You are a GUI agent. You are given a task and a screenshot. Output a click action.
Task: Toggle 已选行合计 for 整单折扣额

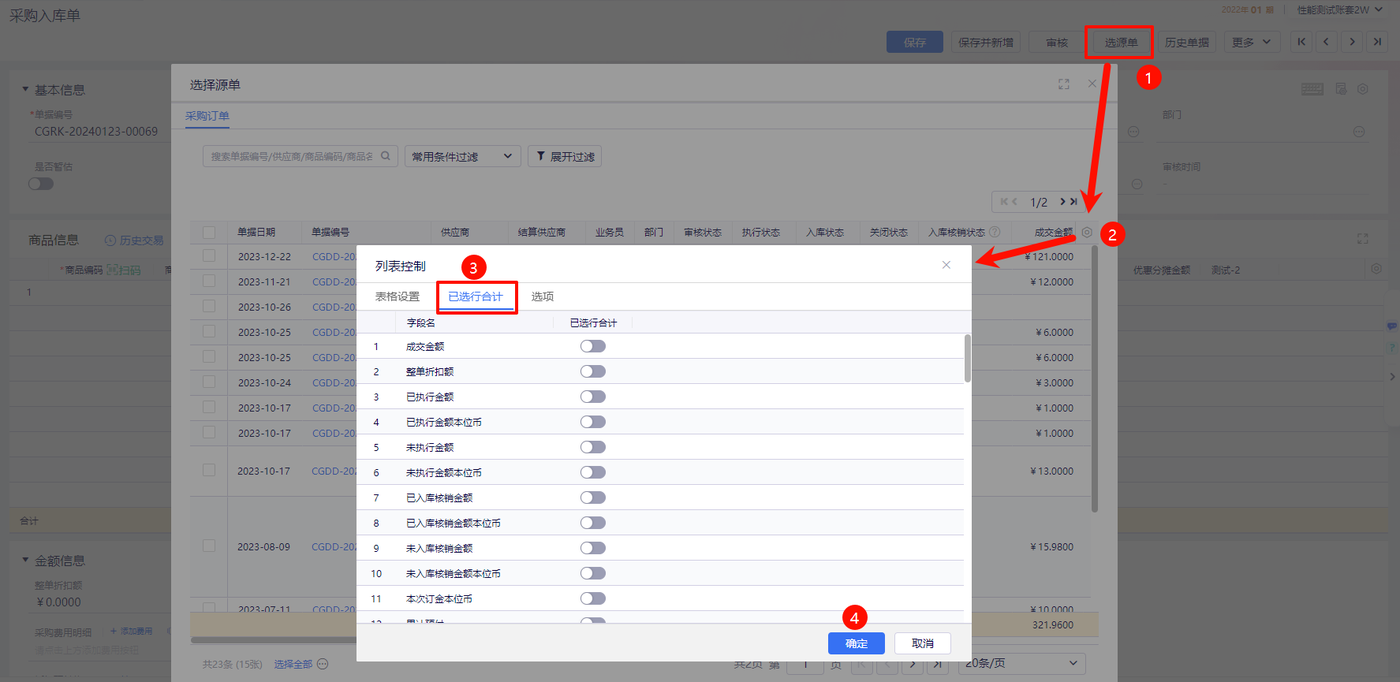click(x=593, y=371)
